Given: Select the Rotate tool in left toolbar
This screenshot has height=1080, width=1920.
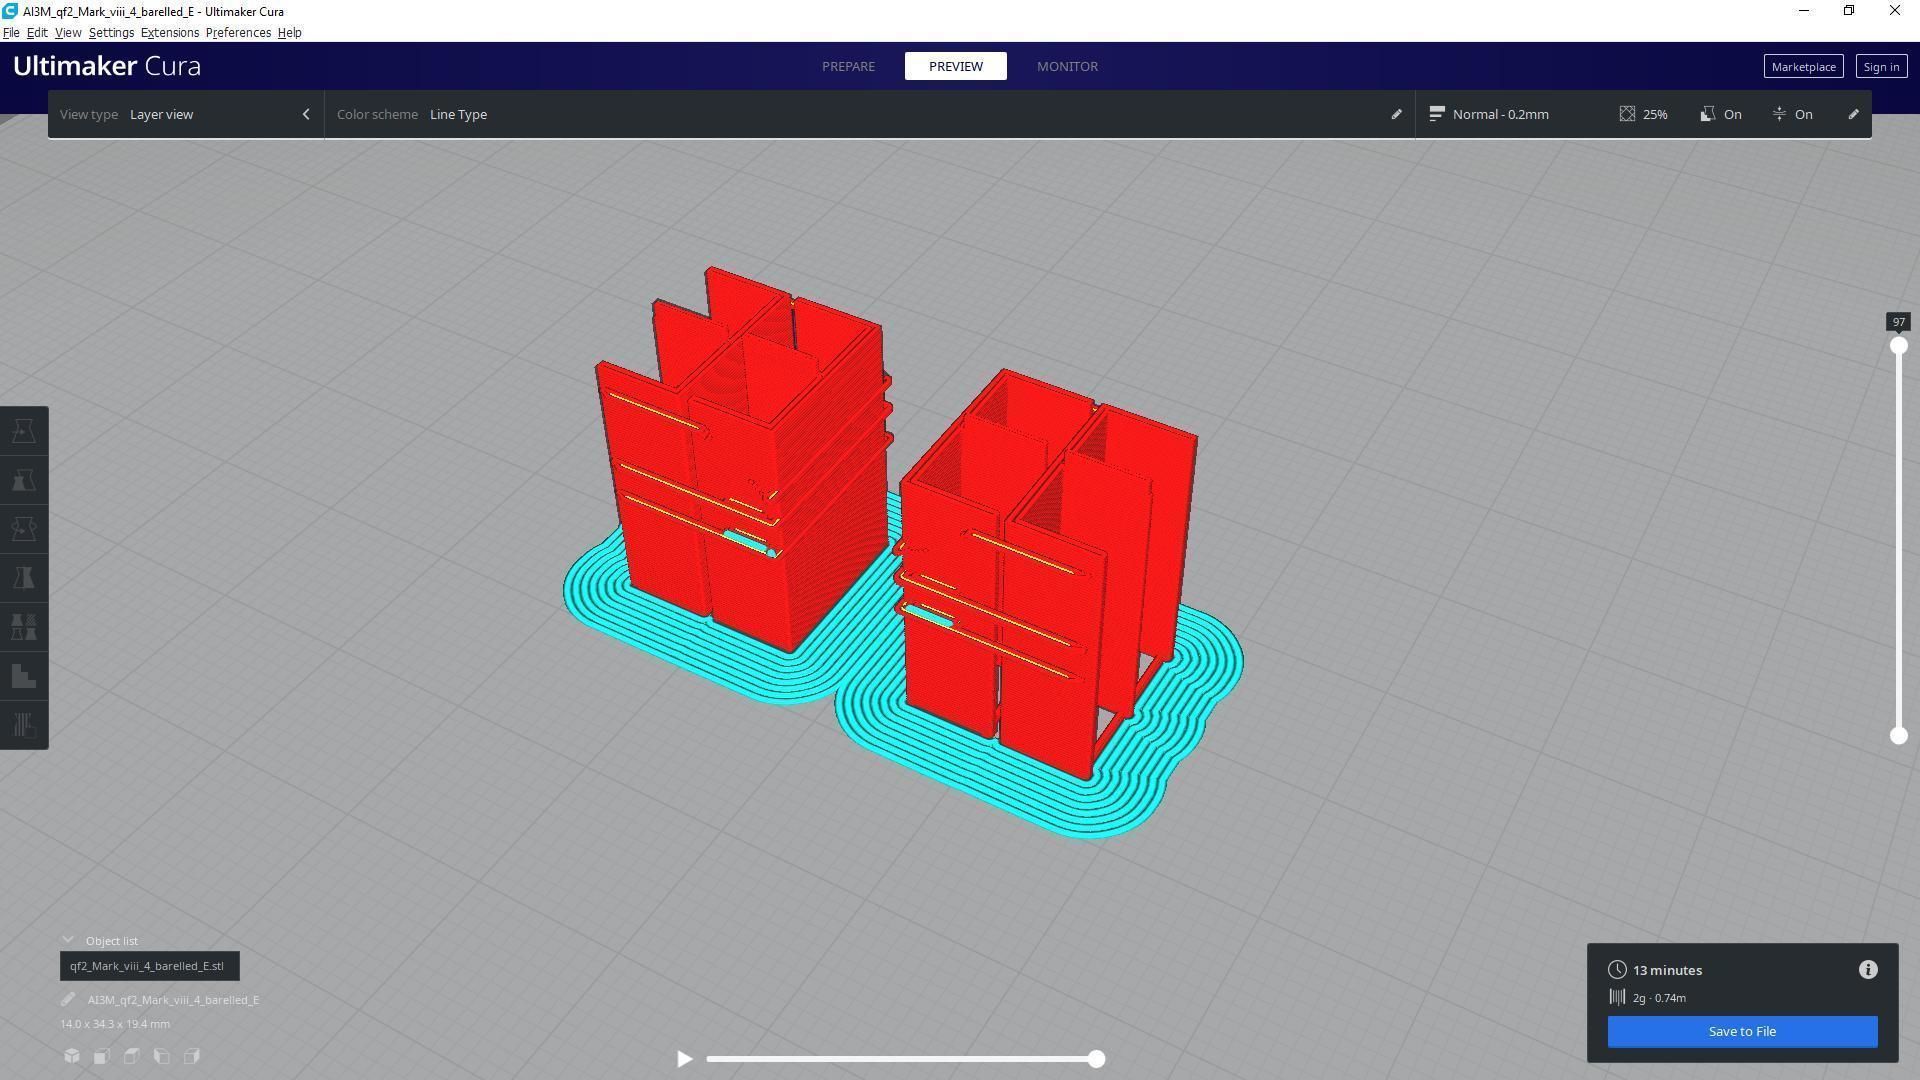Looking at the screenshot, I should tap(24, 529).
